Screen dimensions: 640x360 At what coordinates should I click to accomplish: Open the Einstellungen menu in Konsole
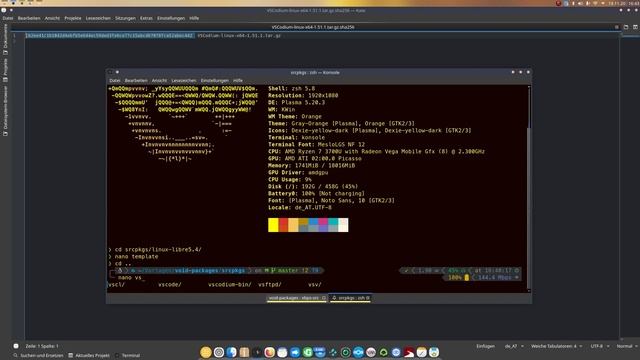click(215, 81)
